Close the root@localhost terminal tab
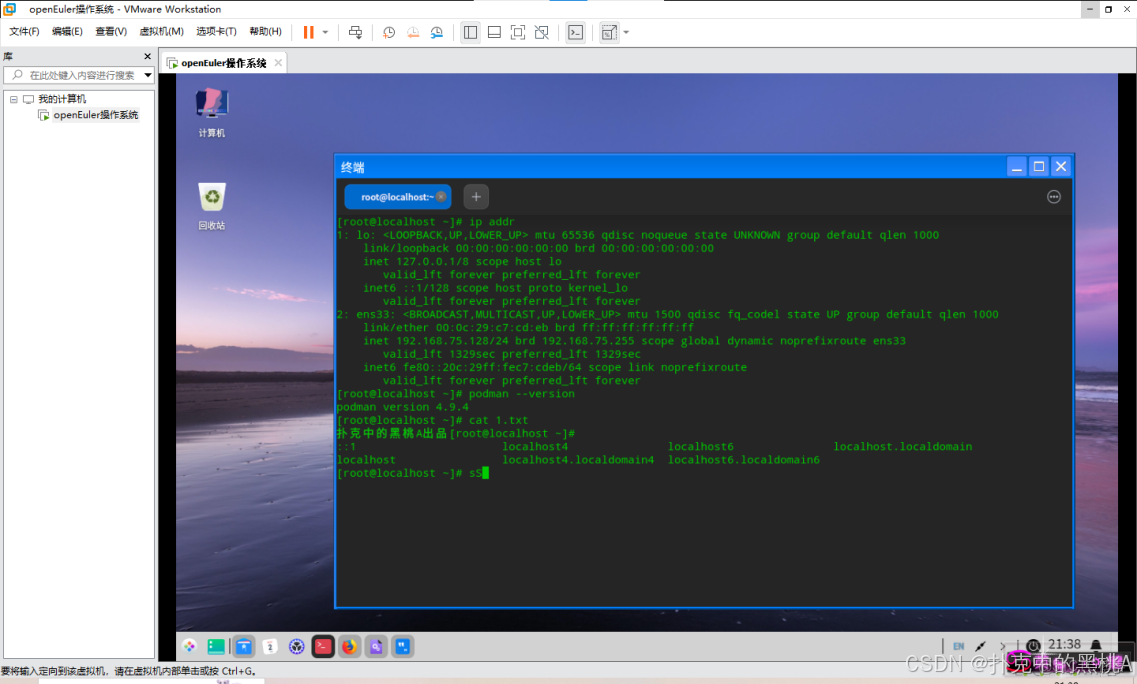This screenshot has height=684, width=1137. point(441,197)
